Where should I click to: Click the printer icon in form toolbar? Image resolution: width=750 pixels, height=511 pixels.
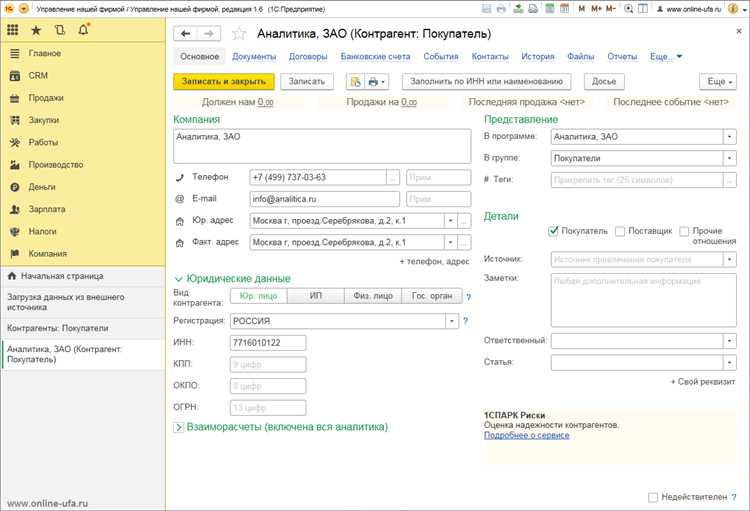(x=376, y=82)
